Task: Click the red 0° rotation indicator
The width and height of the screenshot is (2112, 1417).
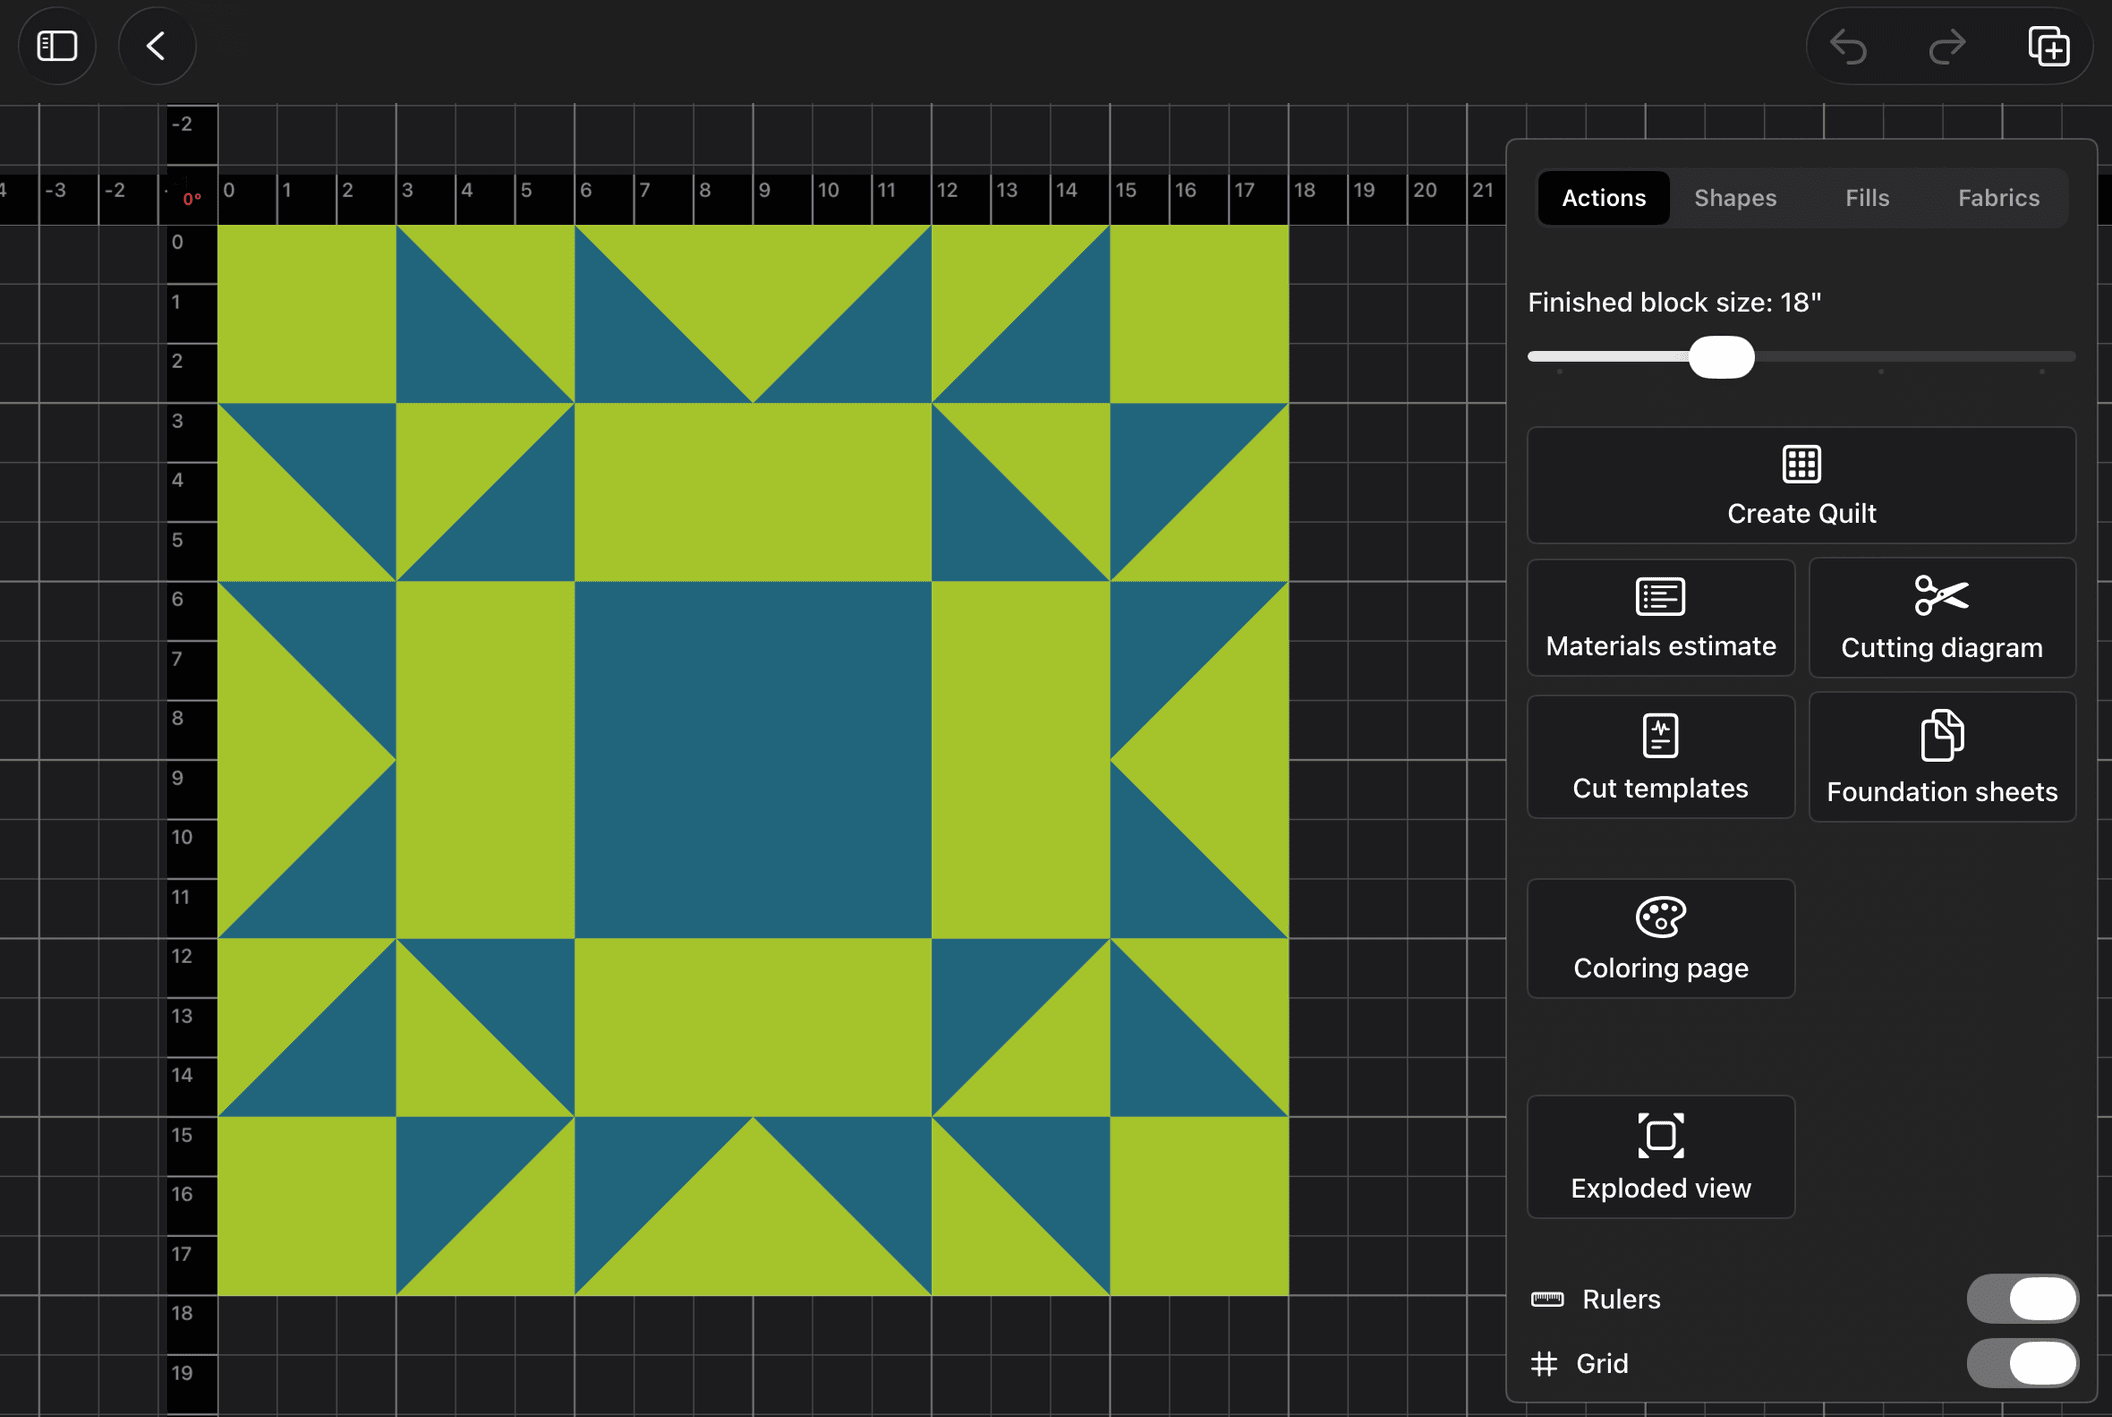Action: 192,199
